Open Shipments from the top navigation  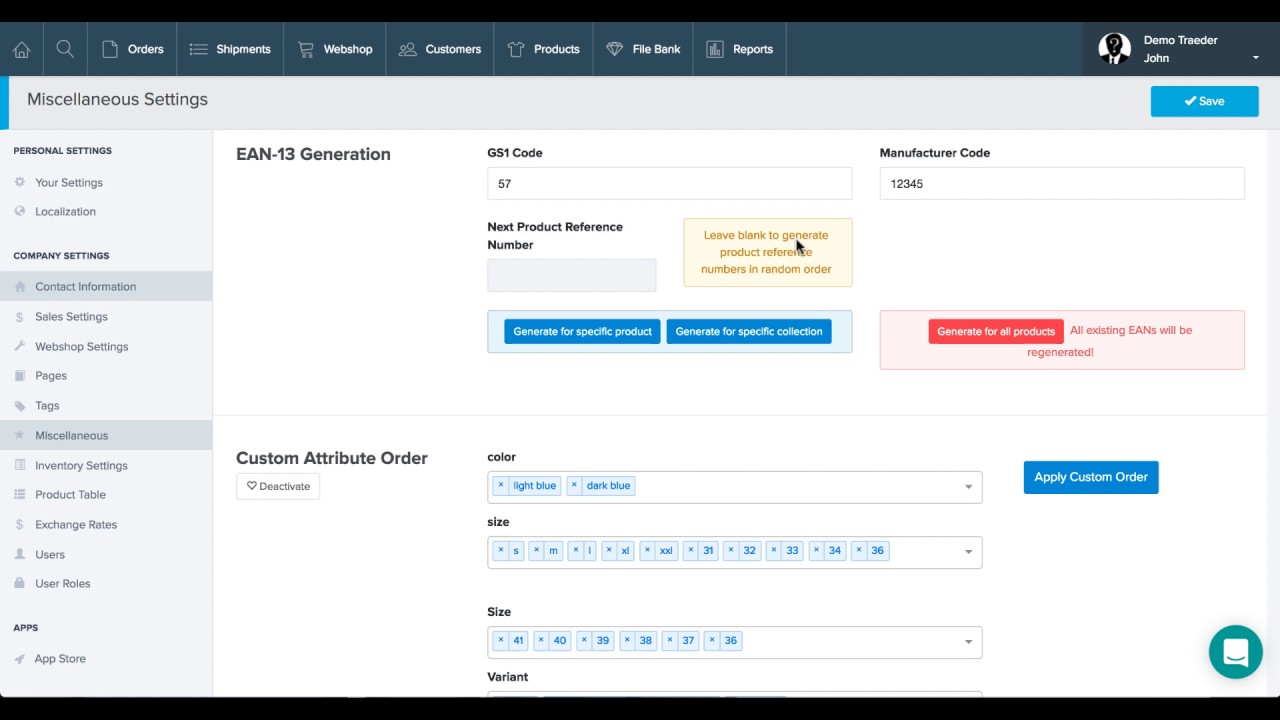[x=230, y=49]
